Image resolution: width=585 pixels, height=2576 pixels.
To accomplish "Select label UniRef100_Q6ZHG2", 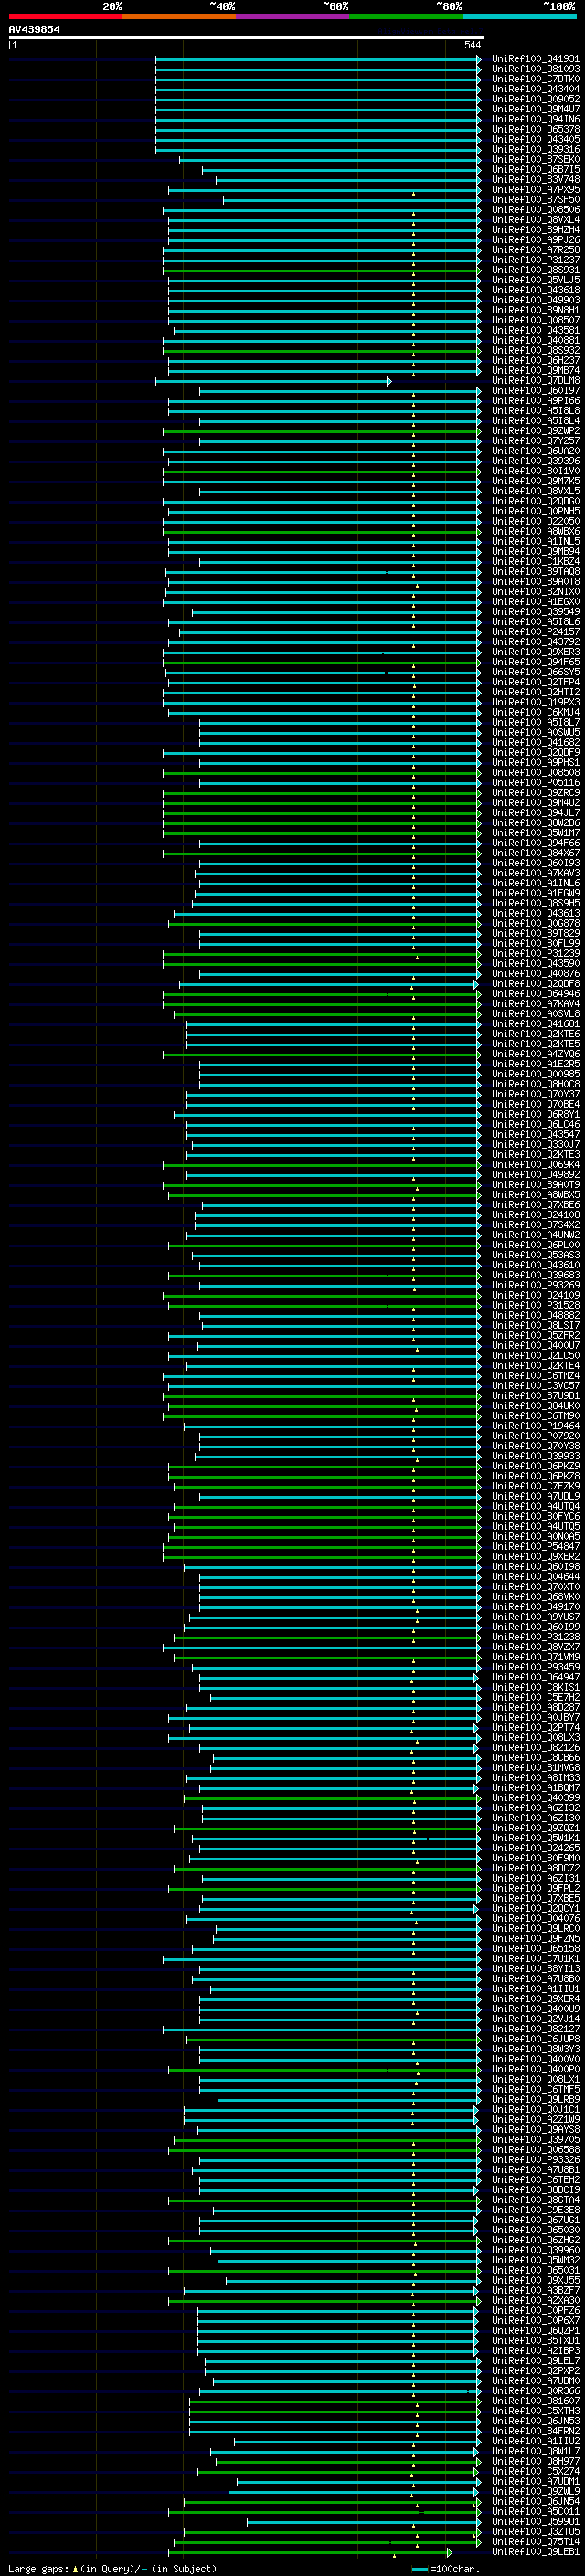I will click(536, 2239).
